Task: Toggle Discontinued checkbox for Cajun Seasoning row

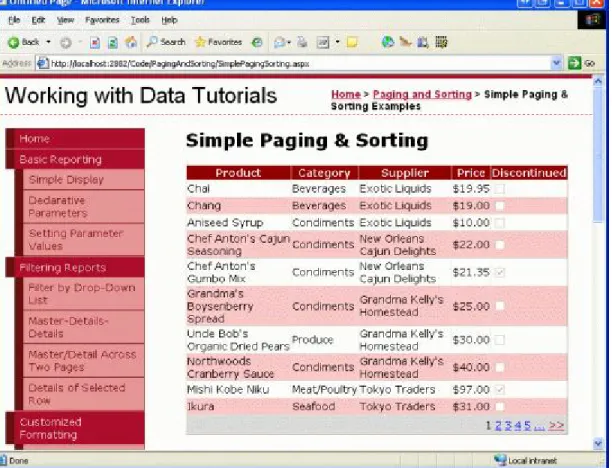Action: [x=499, y=245]
